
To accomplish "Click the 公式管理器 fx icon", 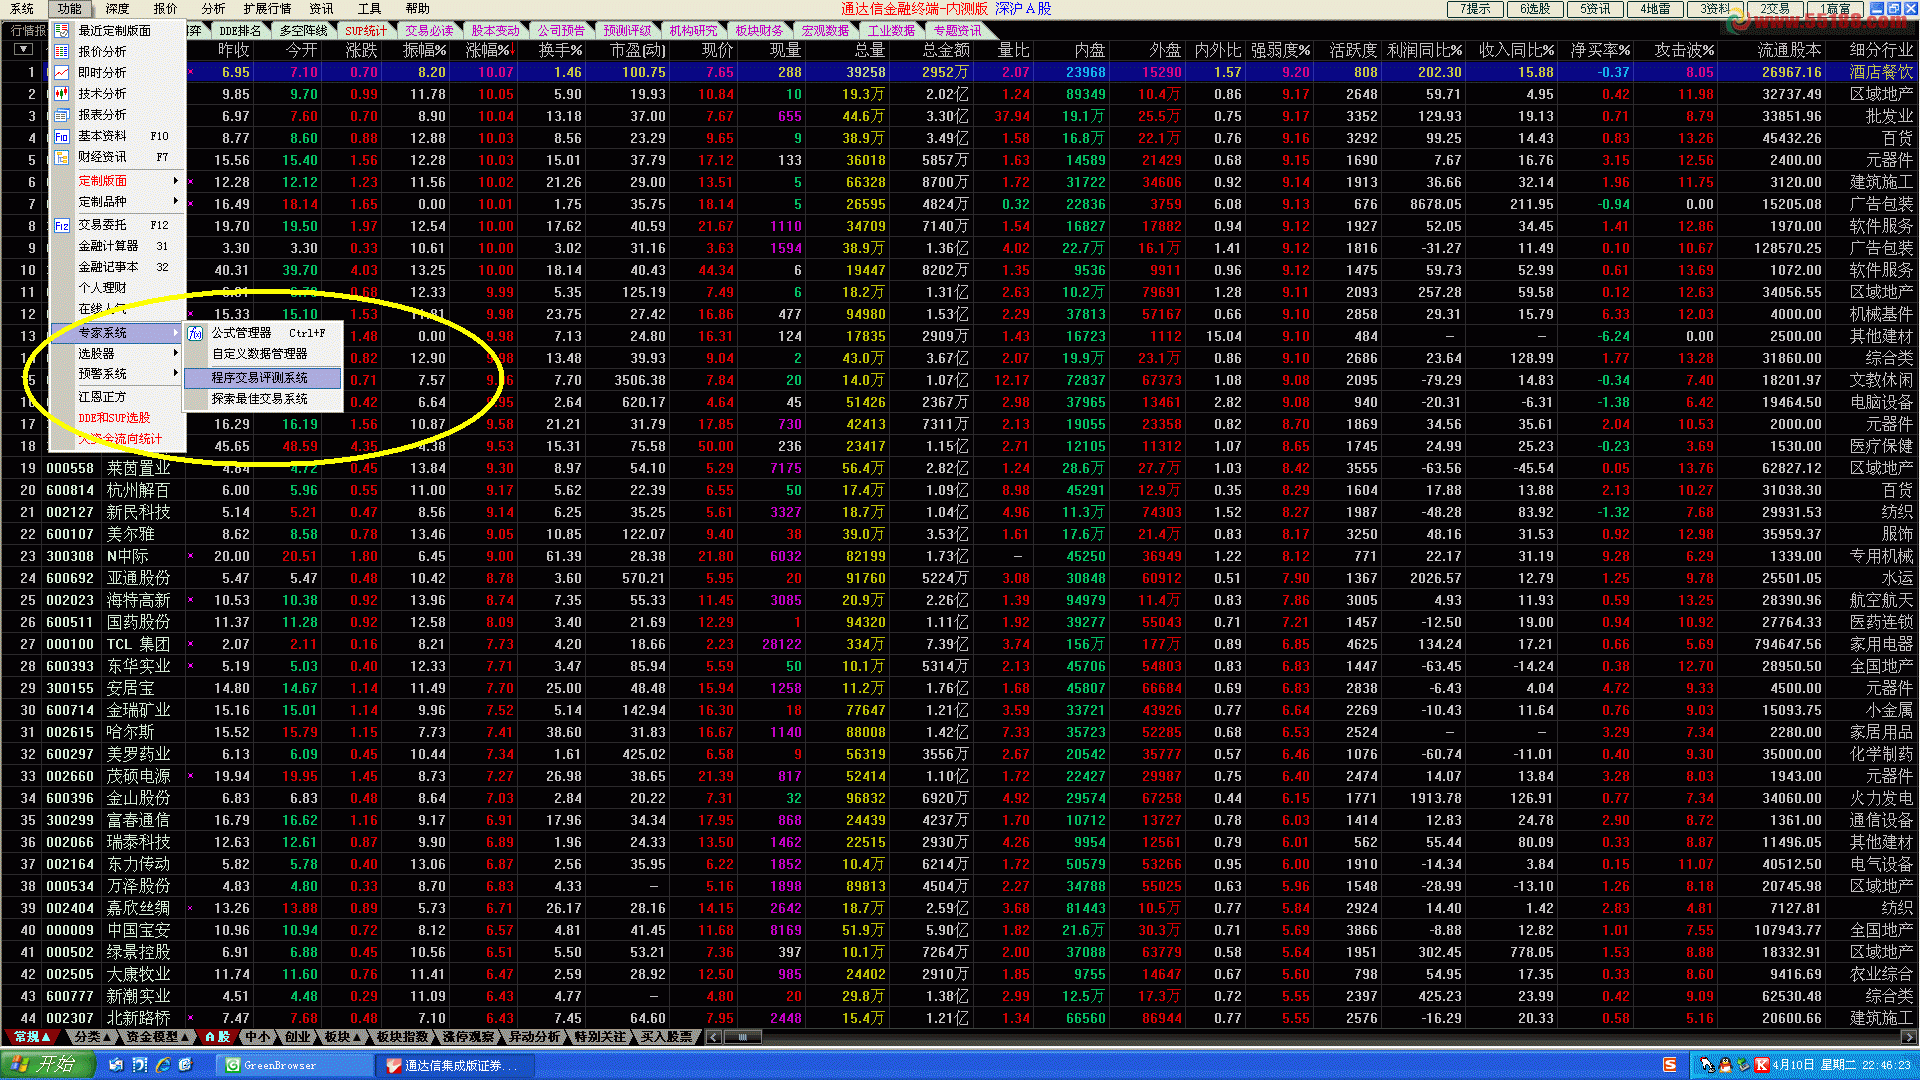I will click(196, 333).
